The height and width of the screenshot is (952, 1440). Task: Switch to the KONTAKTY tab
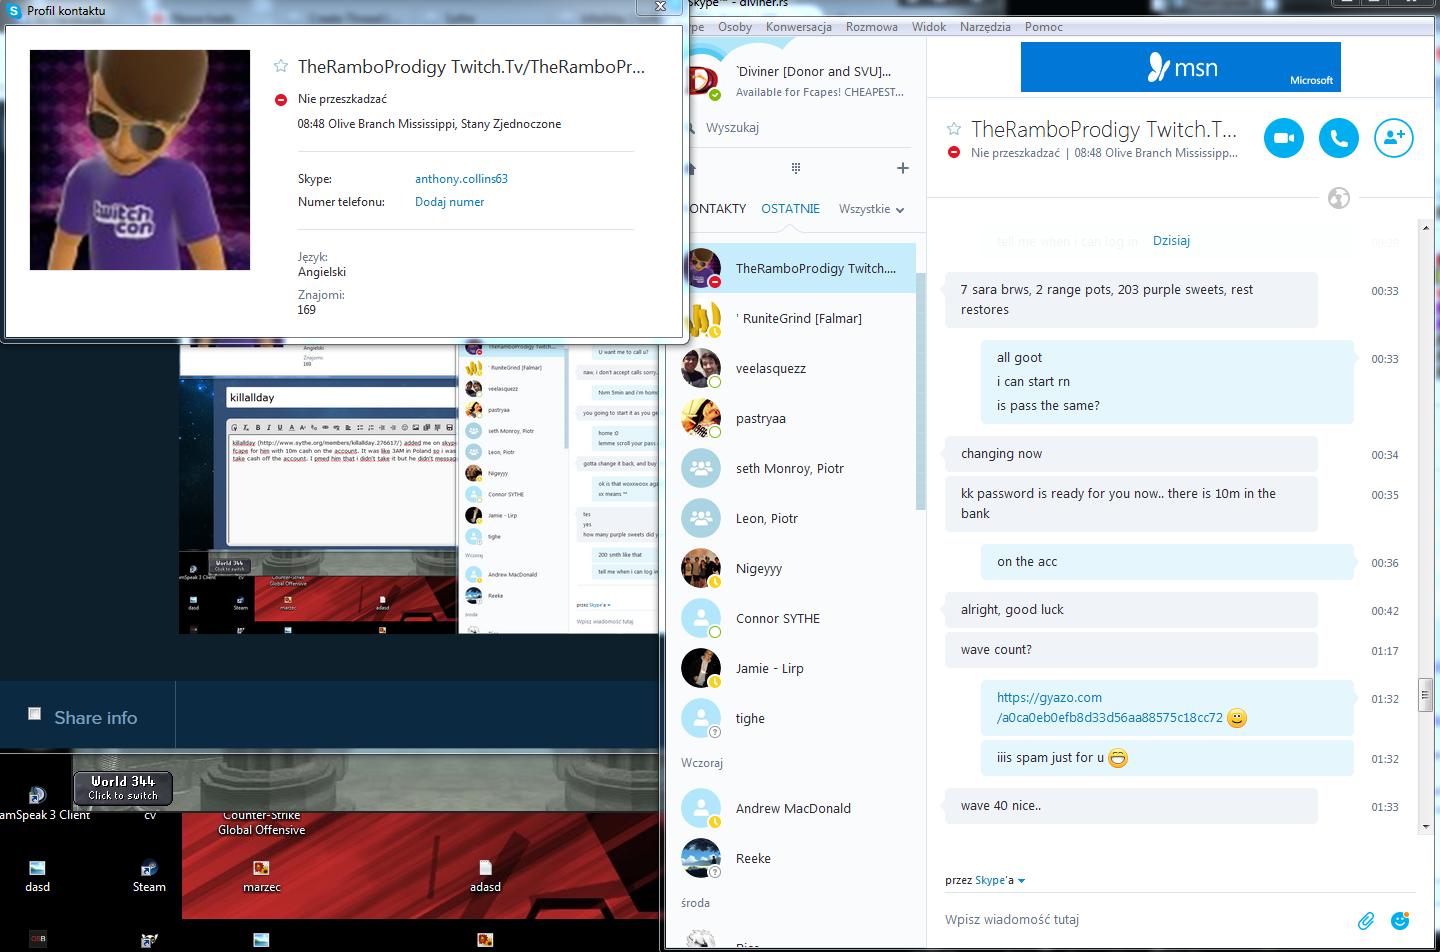717,209
